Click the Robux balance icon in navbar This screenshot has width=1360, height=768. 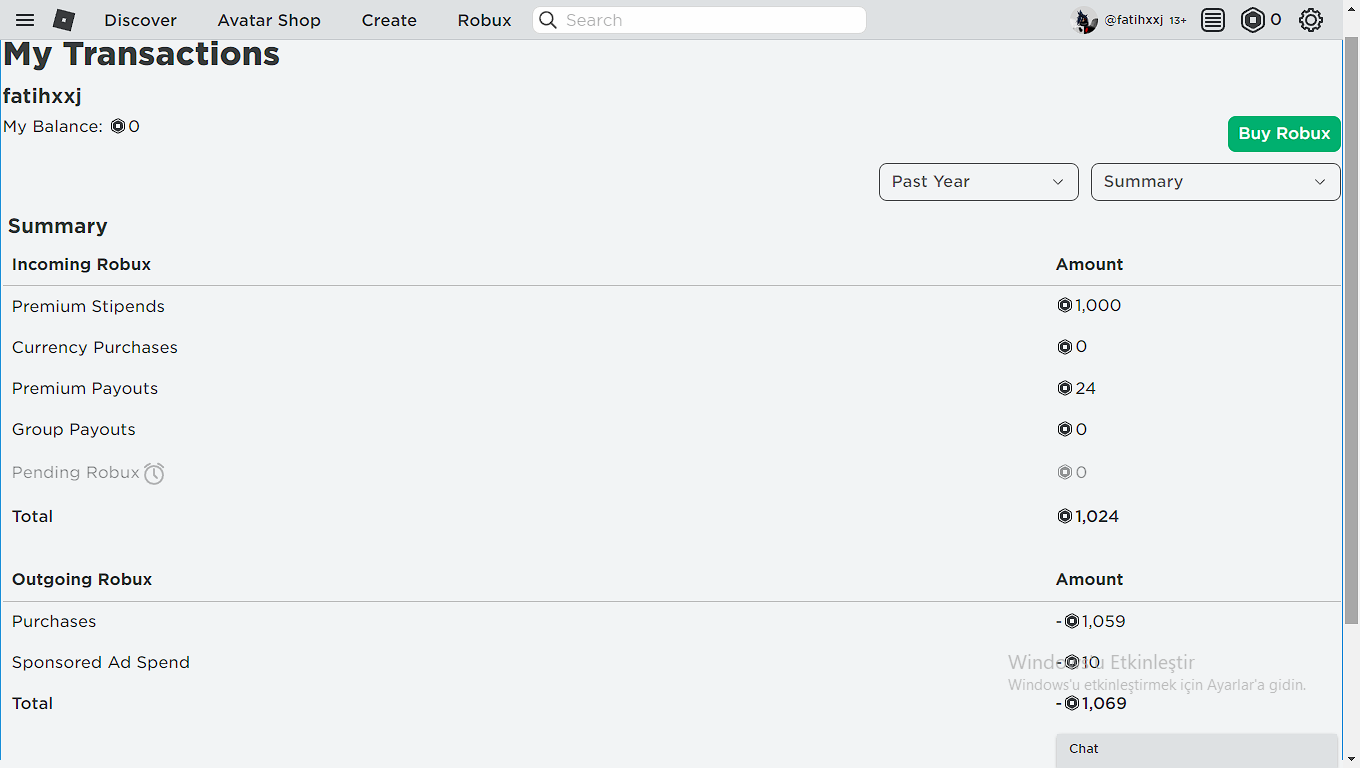pyautogui.click(x=1252, y=20)
